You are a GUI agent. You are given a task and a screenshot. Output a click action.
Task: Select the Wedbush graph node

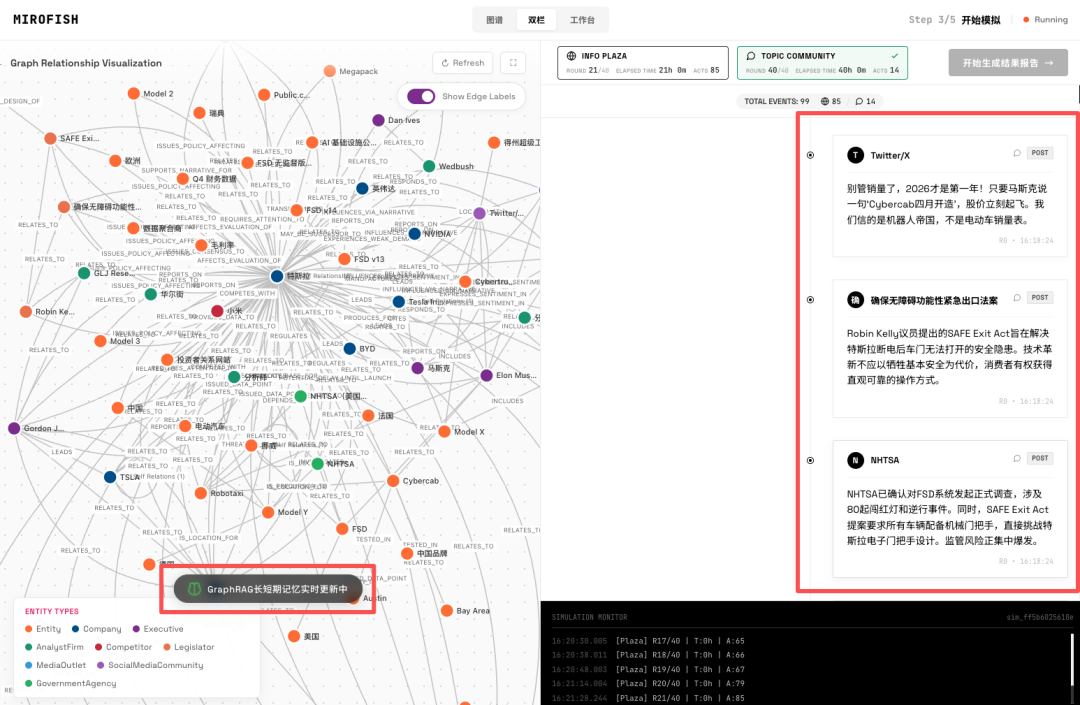pyautogui.click(x=429, y=166)
